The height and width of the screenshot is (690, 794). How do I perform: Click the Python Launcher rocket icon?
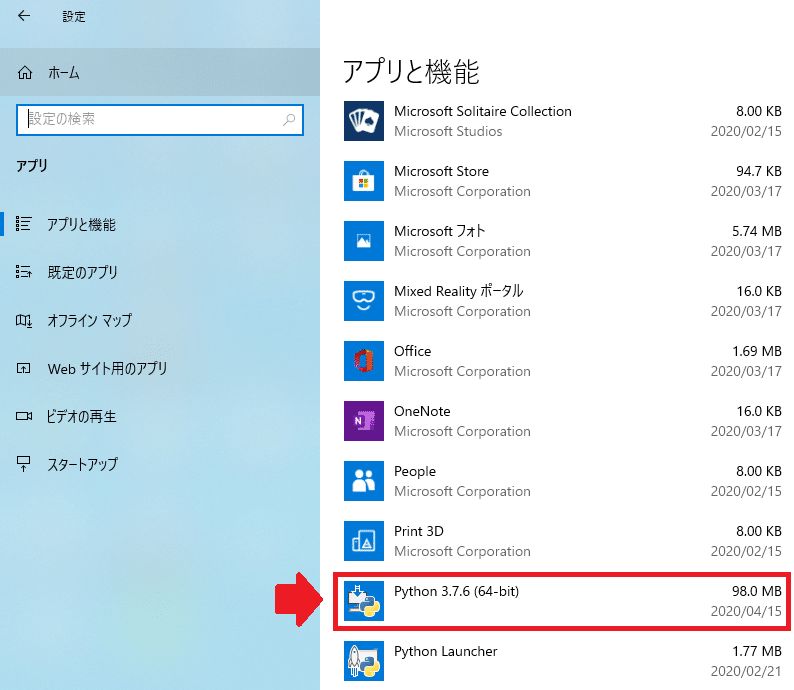[x=364, y=661]
